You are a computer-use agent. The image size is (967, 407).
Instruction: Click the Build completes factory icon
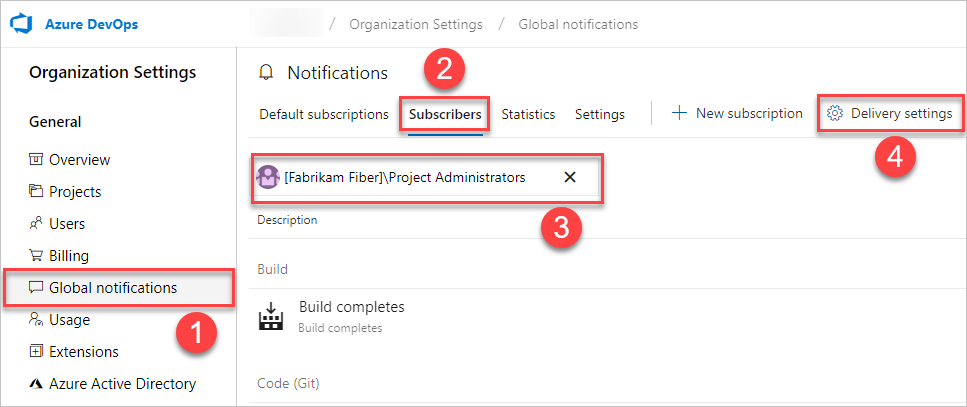coord(270,316)
